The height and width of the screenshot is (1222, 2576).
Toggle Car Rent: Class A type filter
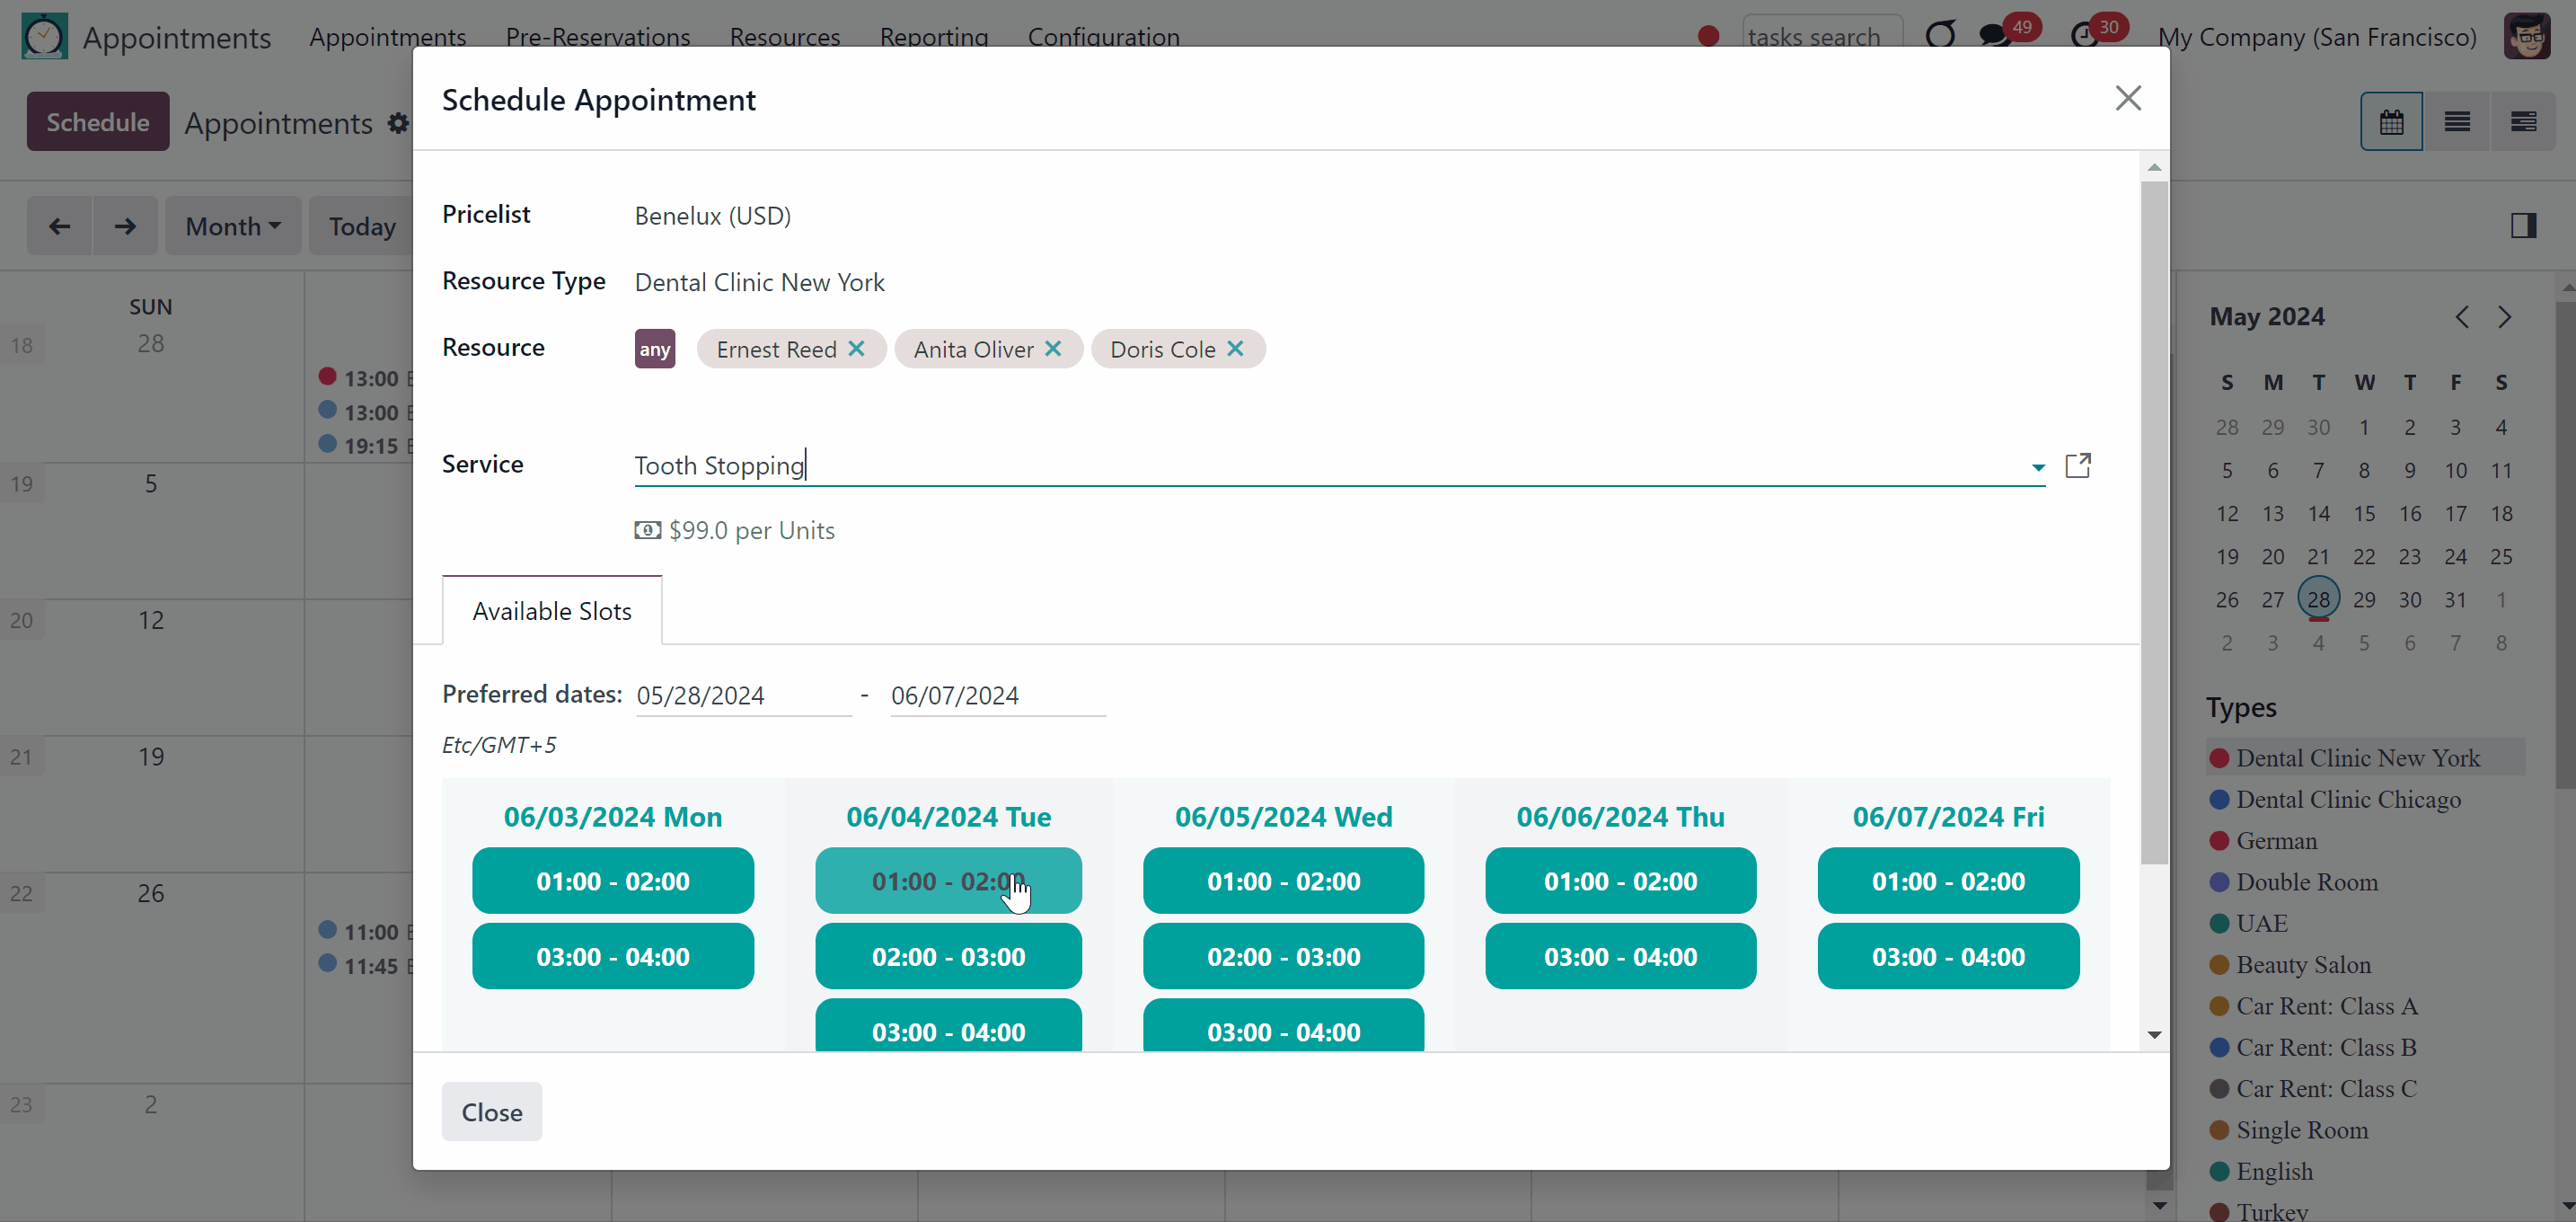coord(2326,1006)
